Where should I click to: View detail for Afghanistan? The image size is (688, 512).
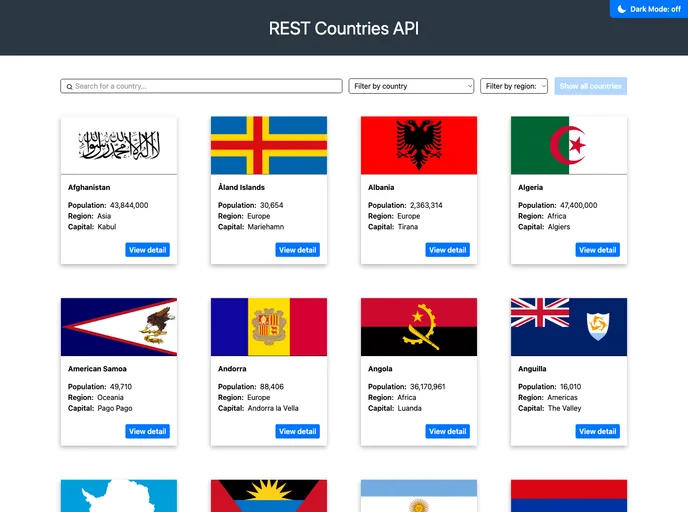pyautogui.click(x=147, y=250)
